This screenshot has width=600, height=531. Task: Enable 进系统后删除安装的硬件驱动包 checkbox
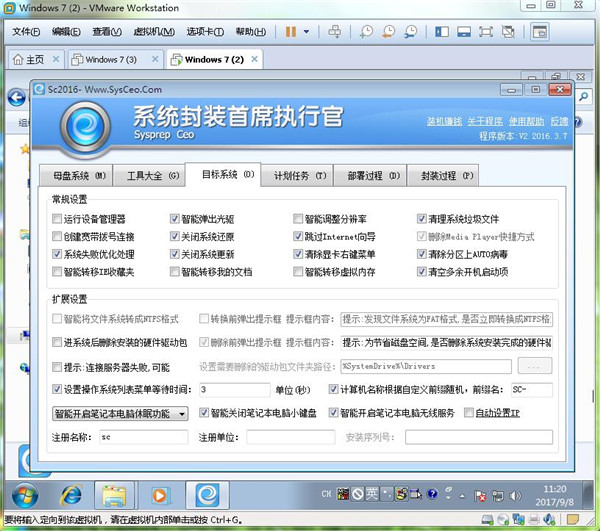pyautogui.click(x=57, y=342)
